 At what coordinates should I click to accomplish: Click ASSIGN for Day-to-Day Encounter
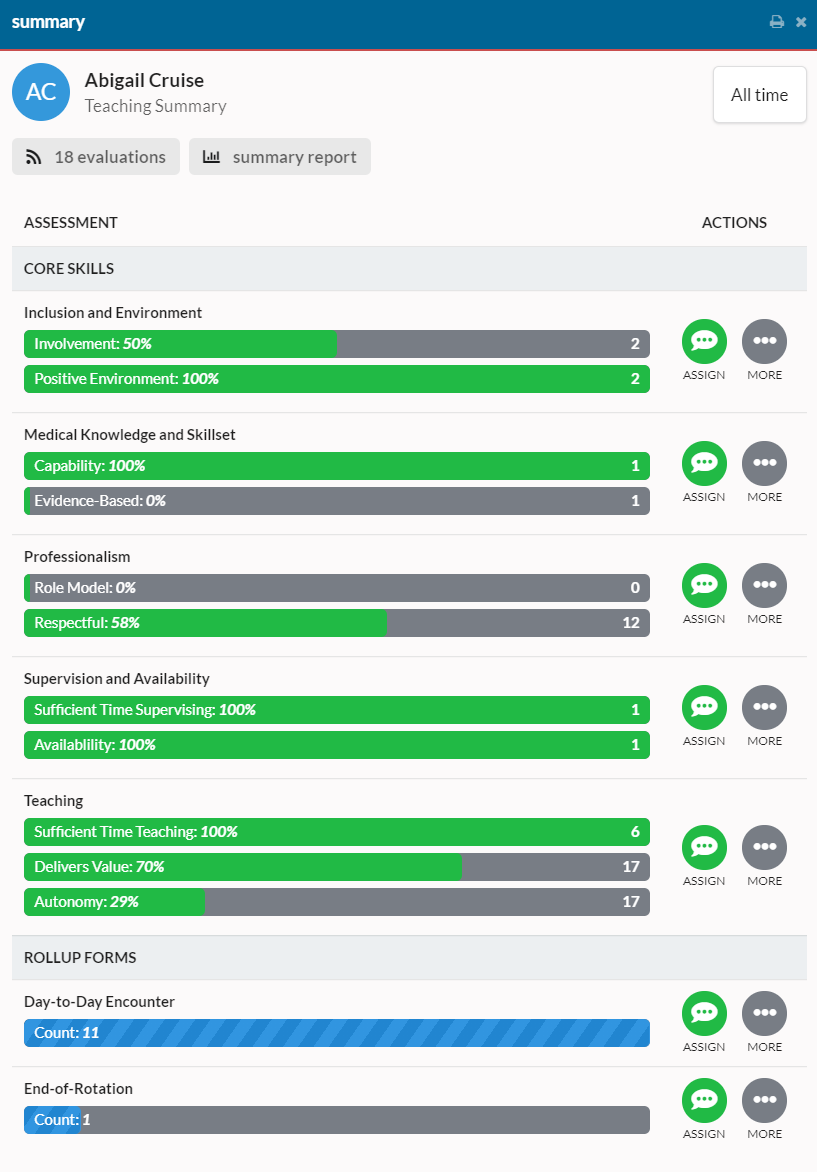704,1015
